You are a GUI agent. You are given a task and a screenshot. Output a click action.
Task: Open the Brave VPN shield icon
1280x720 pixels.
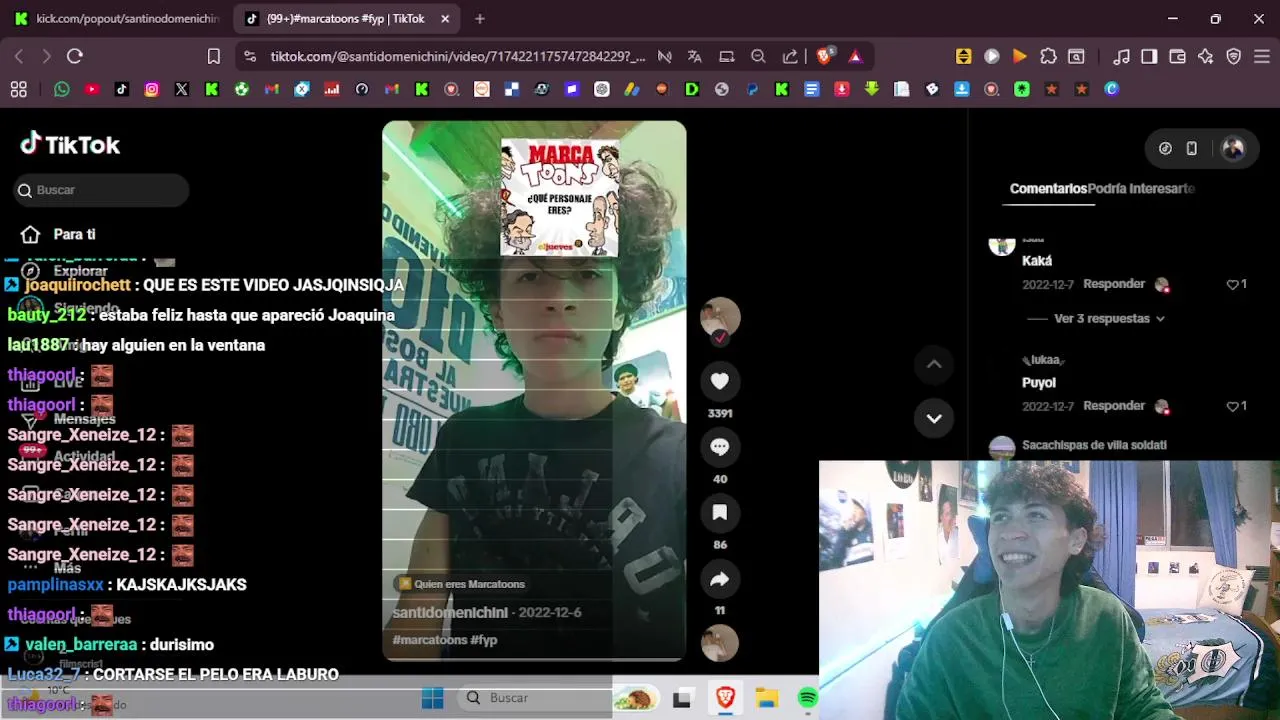pos(1233,56)
